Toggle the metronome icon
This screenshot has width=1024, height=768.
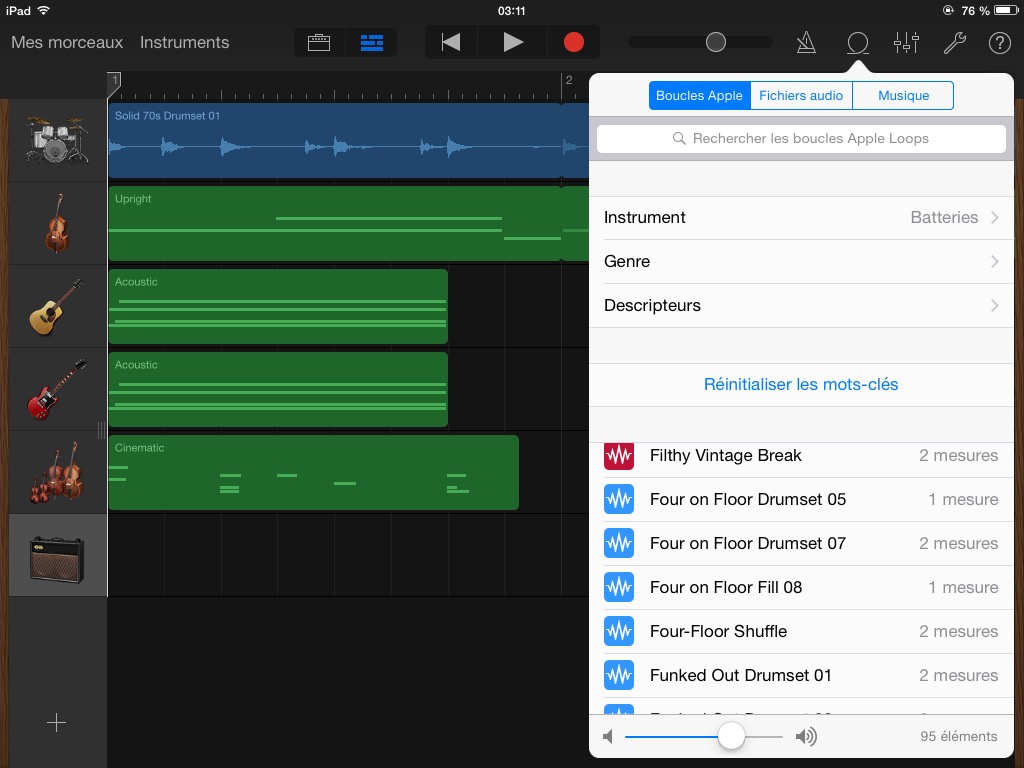pos(806,43)
